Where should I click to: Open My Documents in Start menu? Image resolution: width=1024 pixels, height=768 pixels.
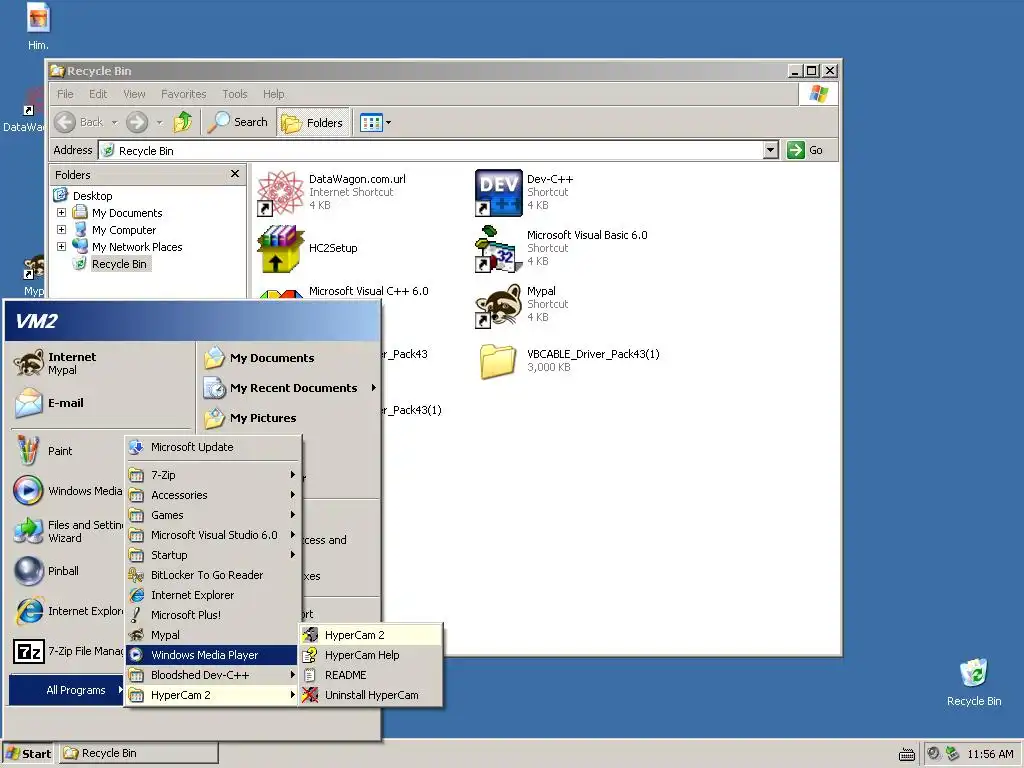pyautogui.click(x=288, y=358)
